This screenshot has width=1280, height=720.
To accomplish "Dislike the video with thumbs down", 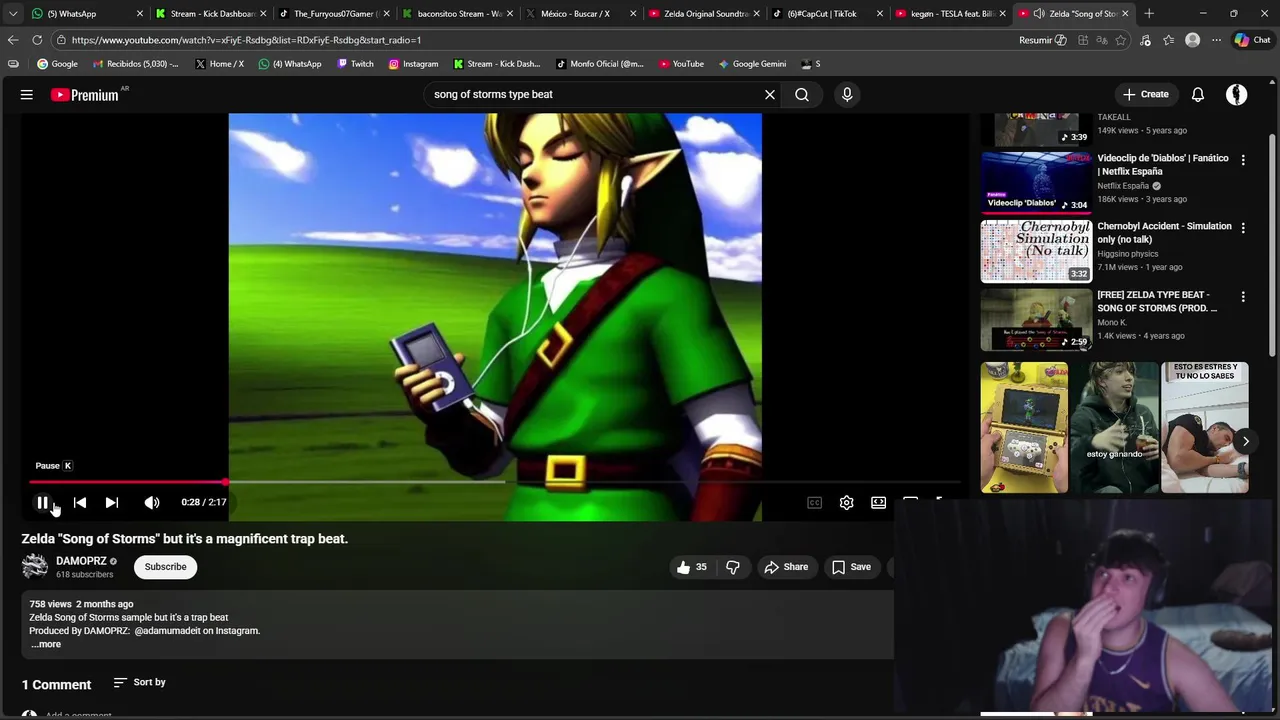I will (x=733, y=567).
